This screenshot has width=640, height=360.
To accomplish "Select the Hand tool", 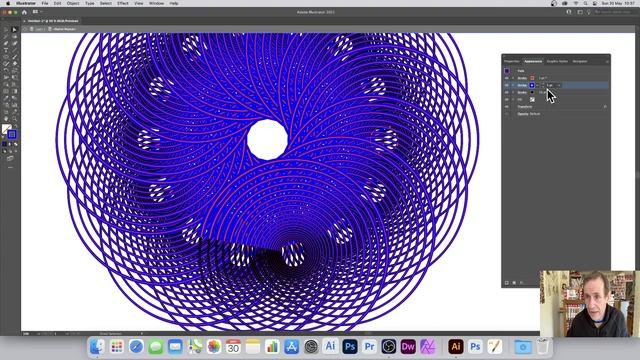I will 6,119.
